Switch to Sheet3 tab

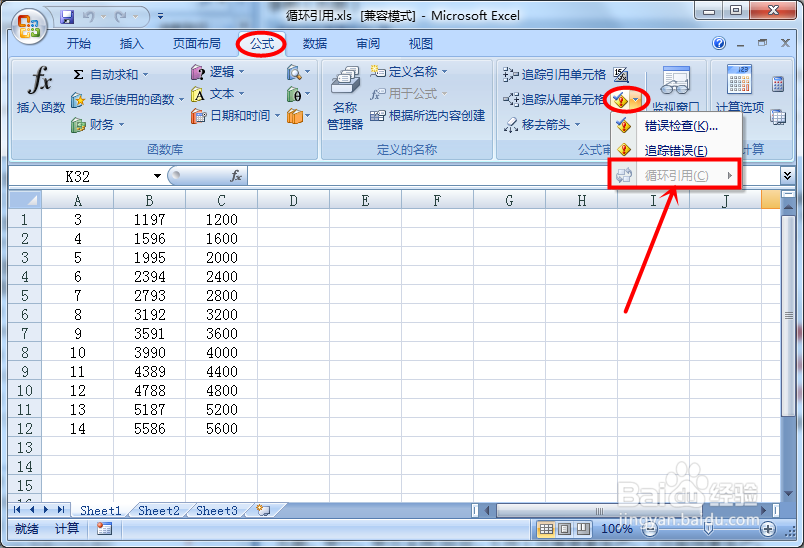tap(217, 511)
